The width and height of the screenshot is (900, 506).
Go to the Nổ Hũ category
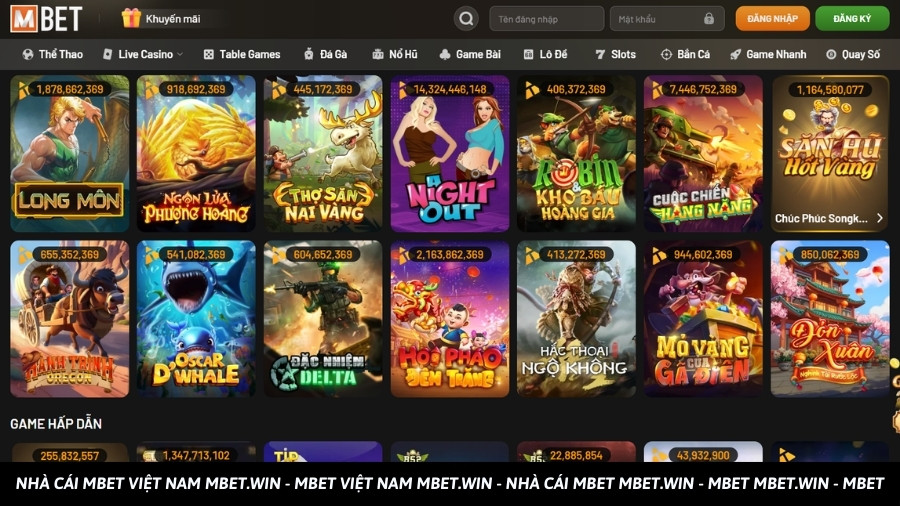(395, 54)
